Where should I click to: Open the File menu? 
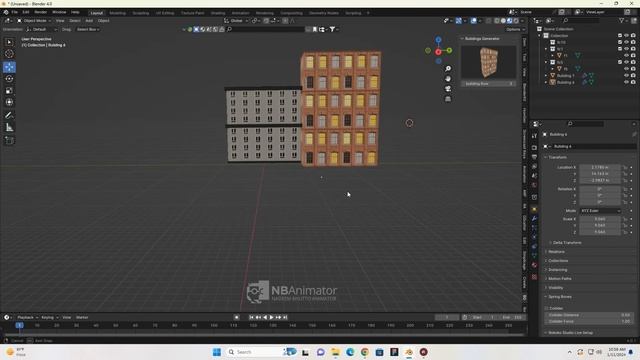(x=14, y=12)
